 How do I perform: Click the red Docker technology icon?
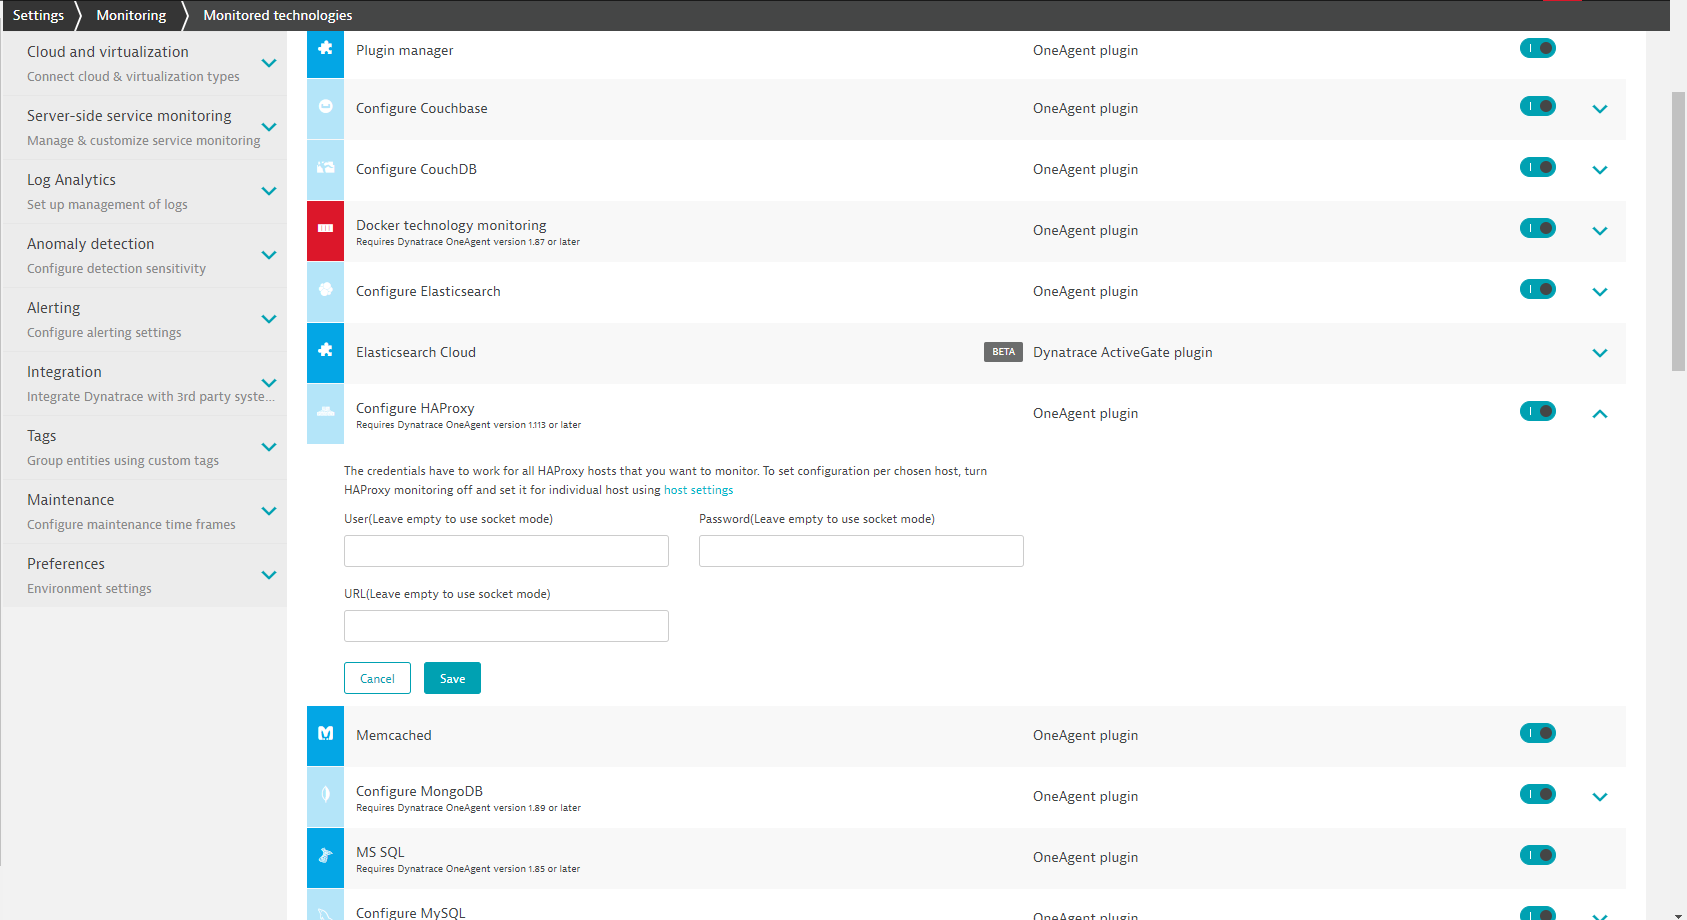pos(325,230)
